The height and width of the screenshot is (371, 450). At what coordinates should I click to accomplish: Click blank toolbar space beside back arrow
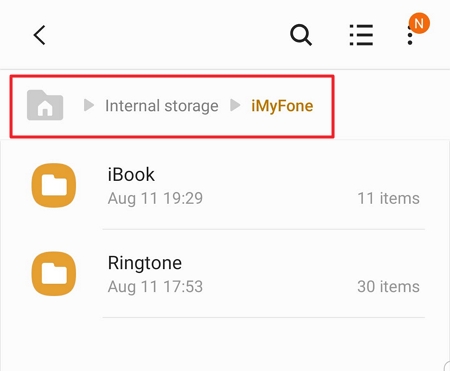(167, 35)
